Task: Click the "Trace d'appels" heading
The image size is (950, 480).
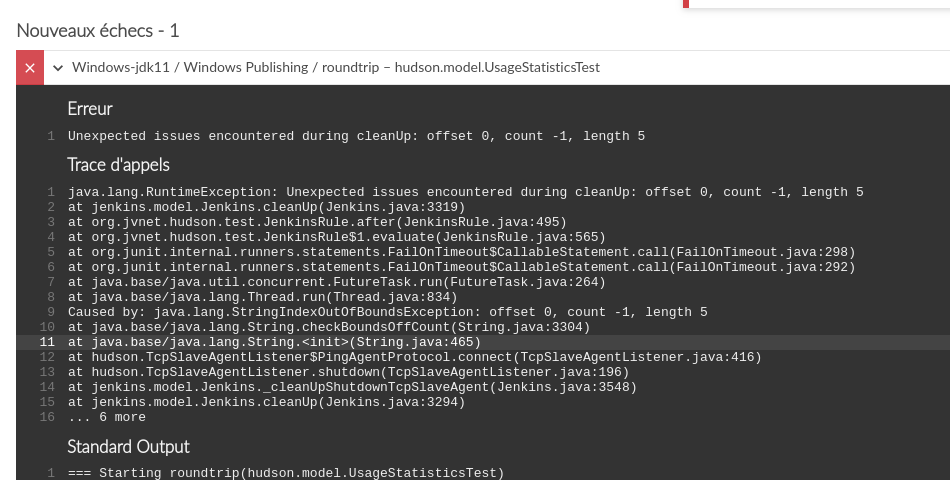Action: 118,164
